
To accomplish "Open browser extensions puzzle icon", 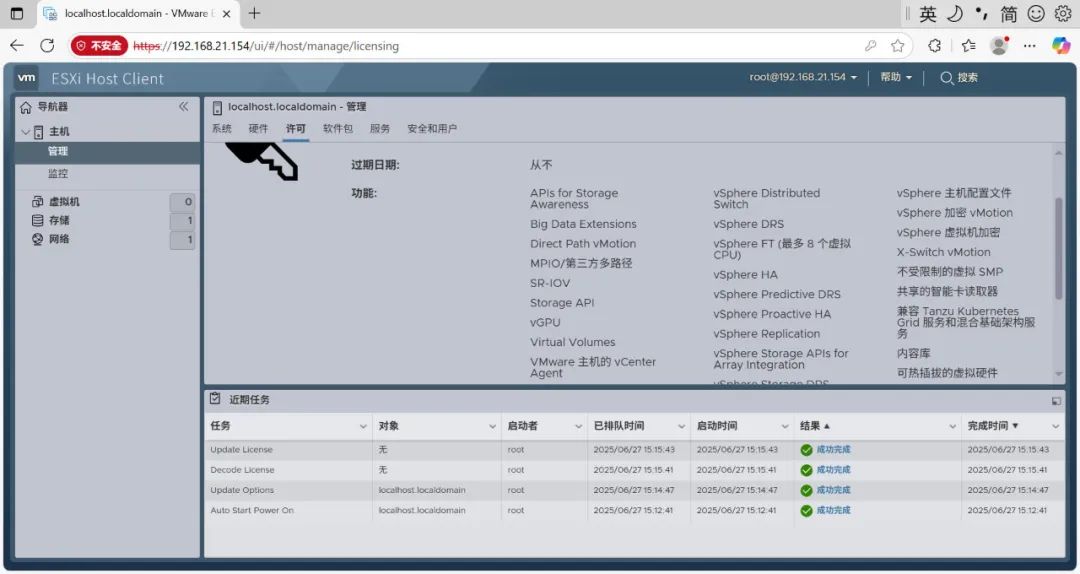I will [x=935, y=45].
